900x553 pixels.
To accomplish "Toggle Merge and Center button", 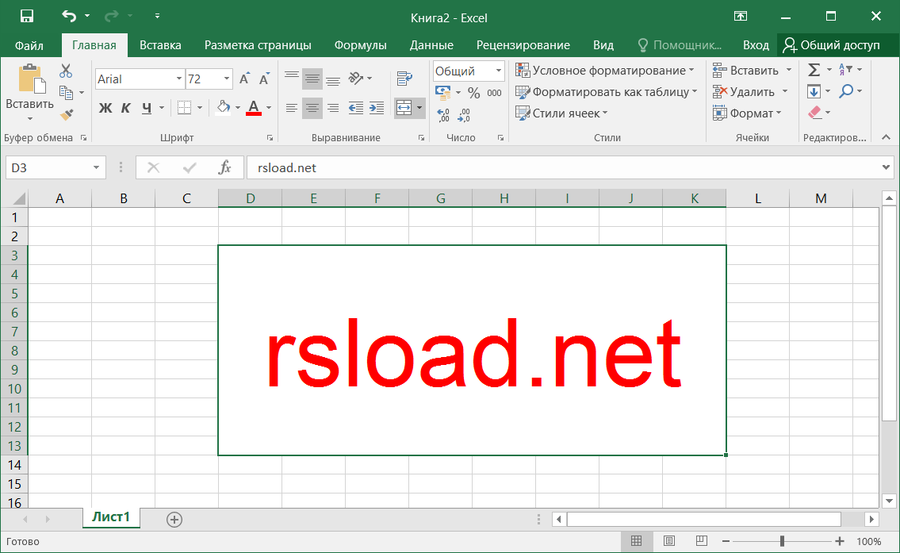I will [404, 107].
